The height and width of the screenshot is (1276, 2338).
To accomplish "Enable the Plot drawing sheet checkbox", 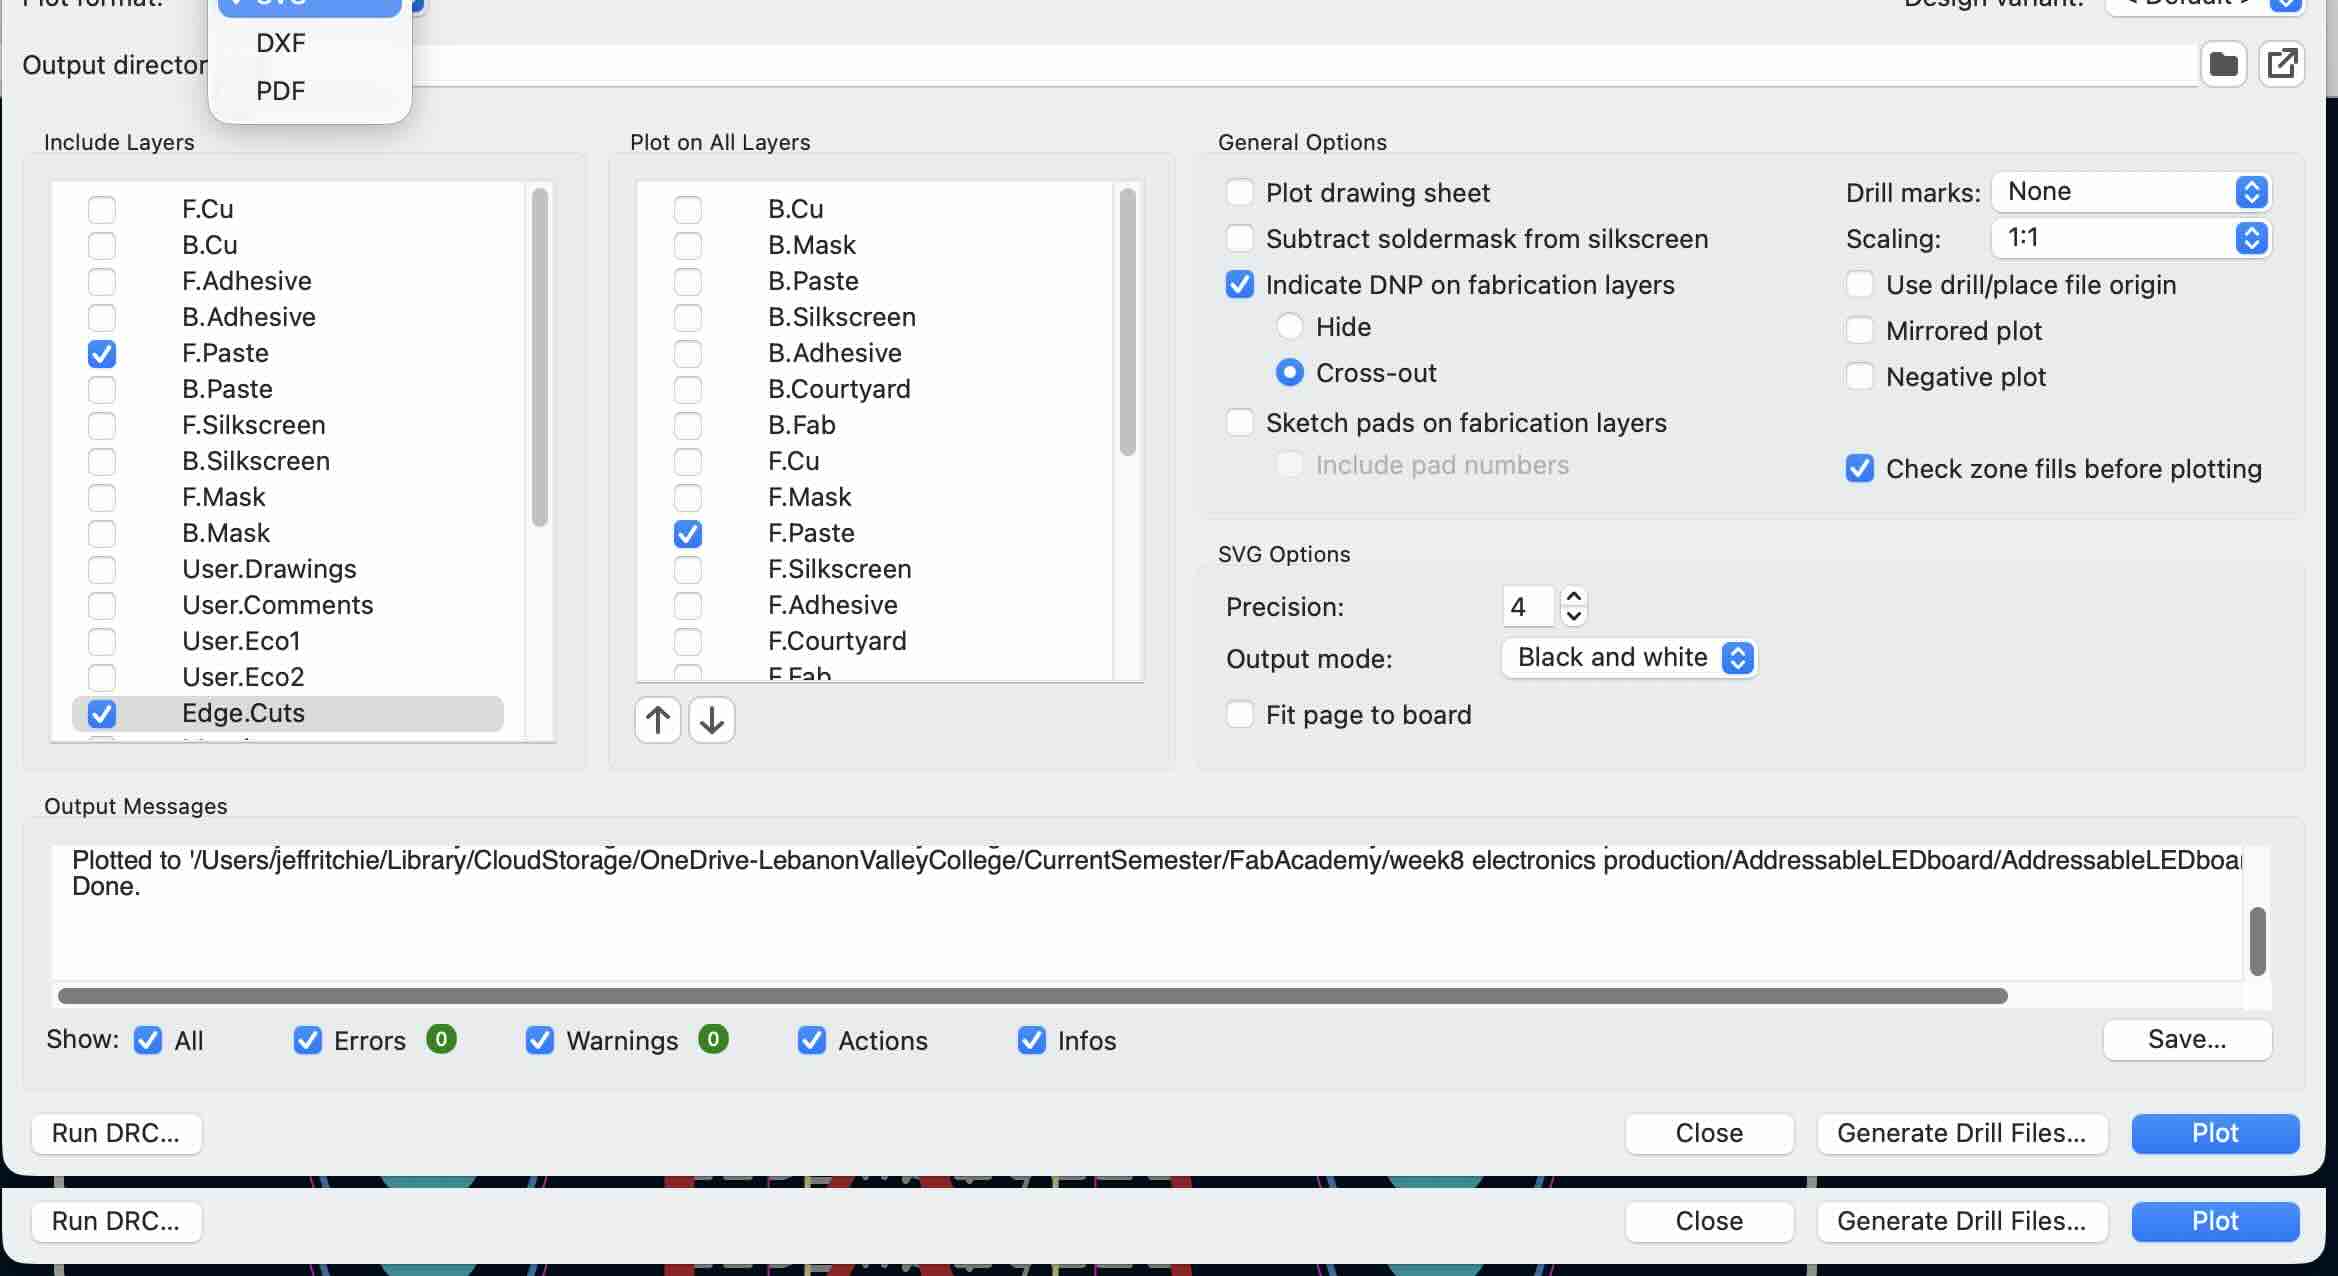I will (1240, 193).
